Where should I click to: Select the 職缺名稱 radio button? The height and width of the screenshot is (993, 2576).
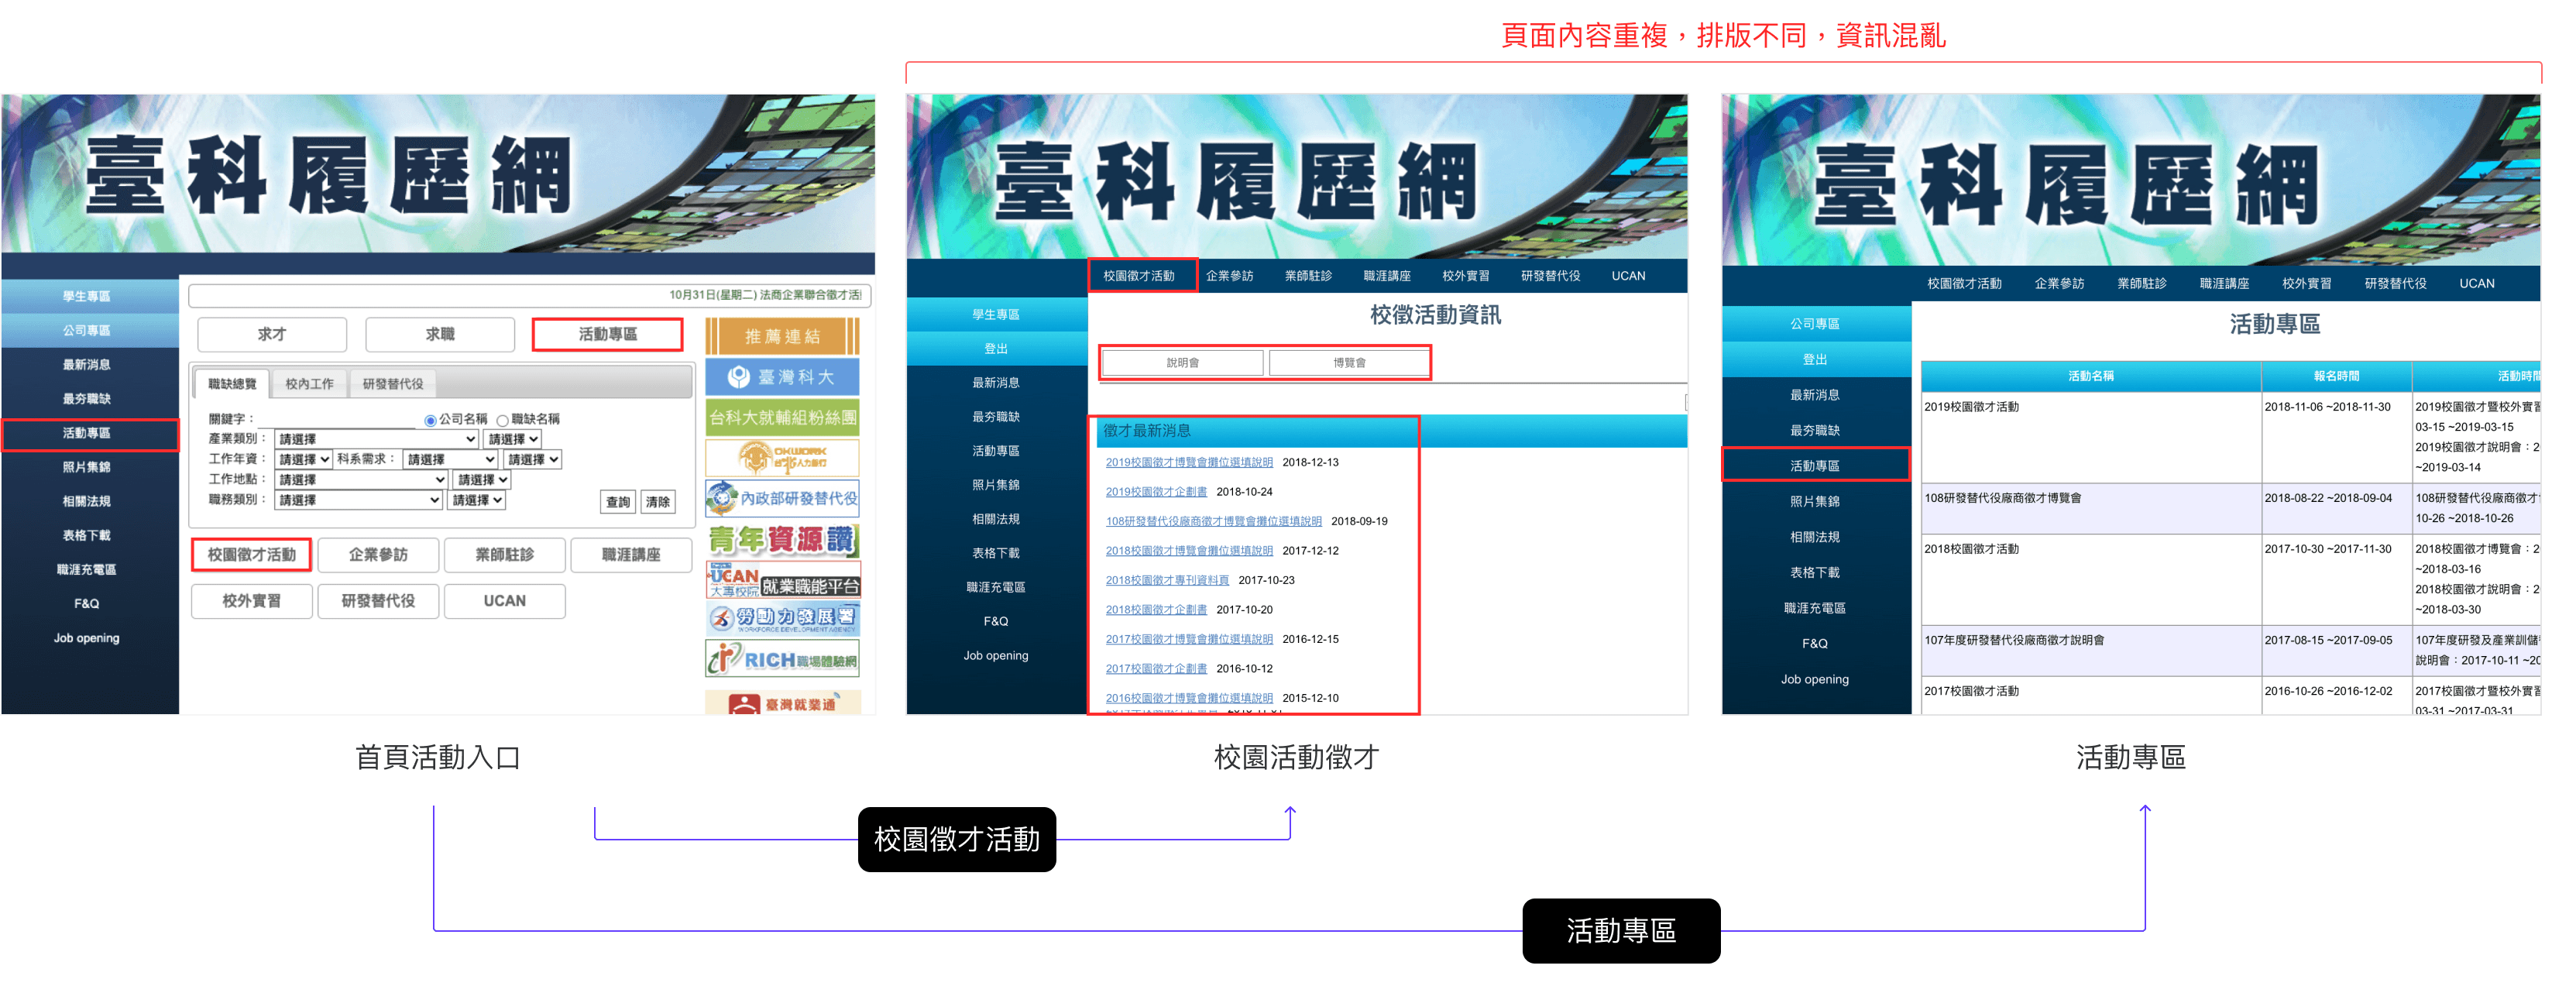(502, 420)
